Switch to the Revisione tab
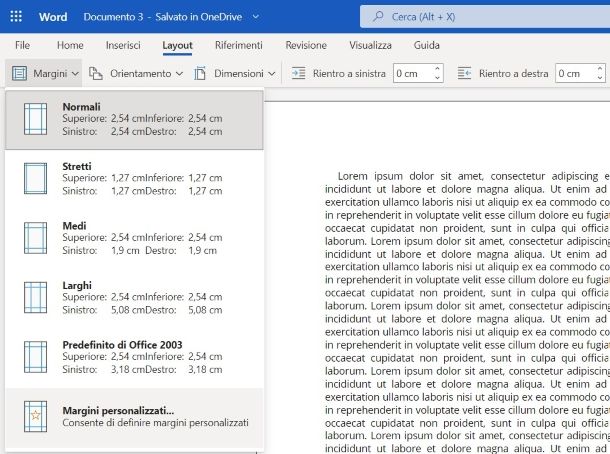 (306, 45)
